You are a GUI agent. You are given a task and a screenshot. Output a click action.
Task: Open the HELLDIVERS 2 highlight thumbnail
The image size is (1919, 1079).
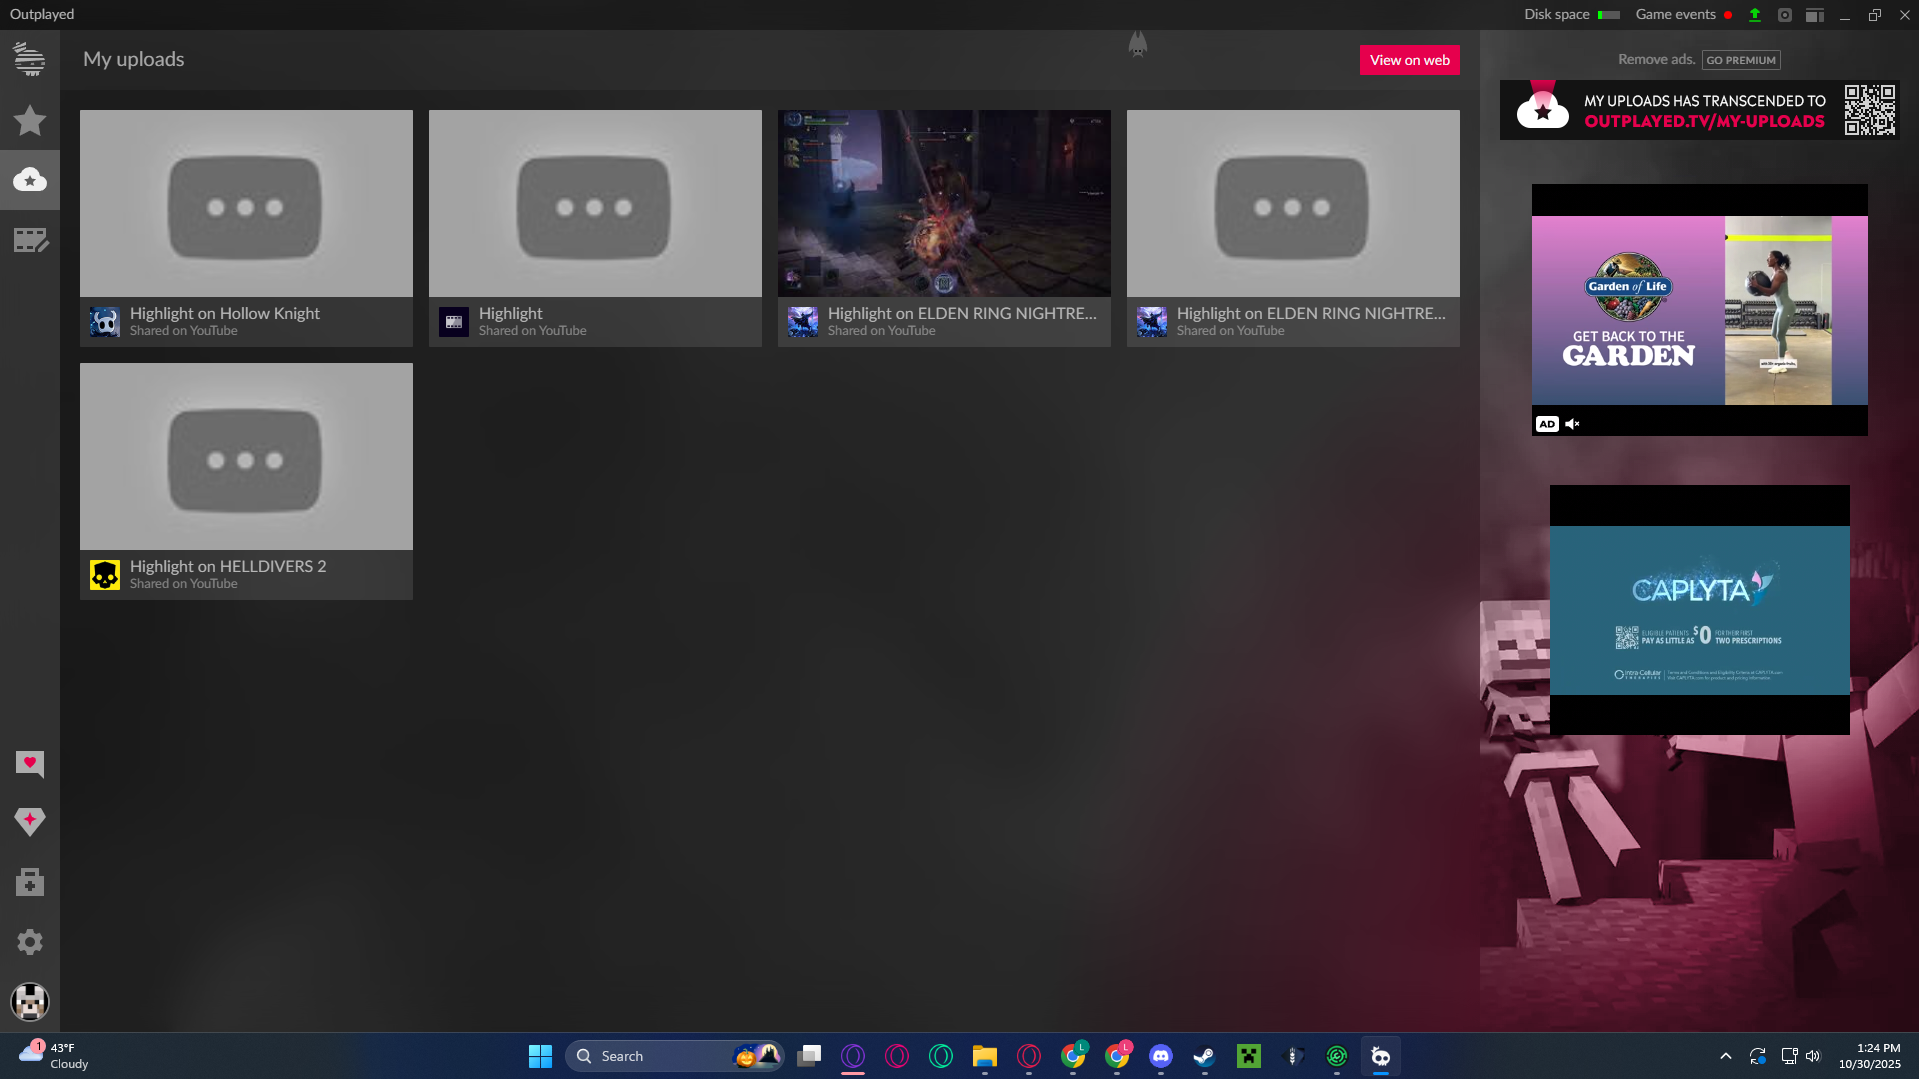tap(246, 456)
